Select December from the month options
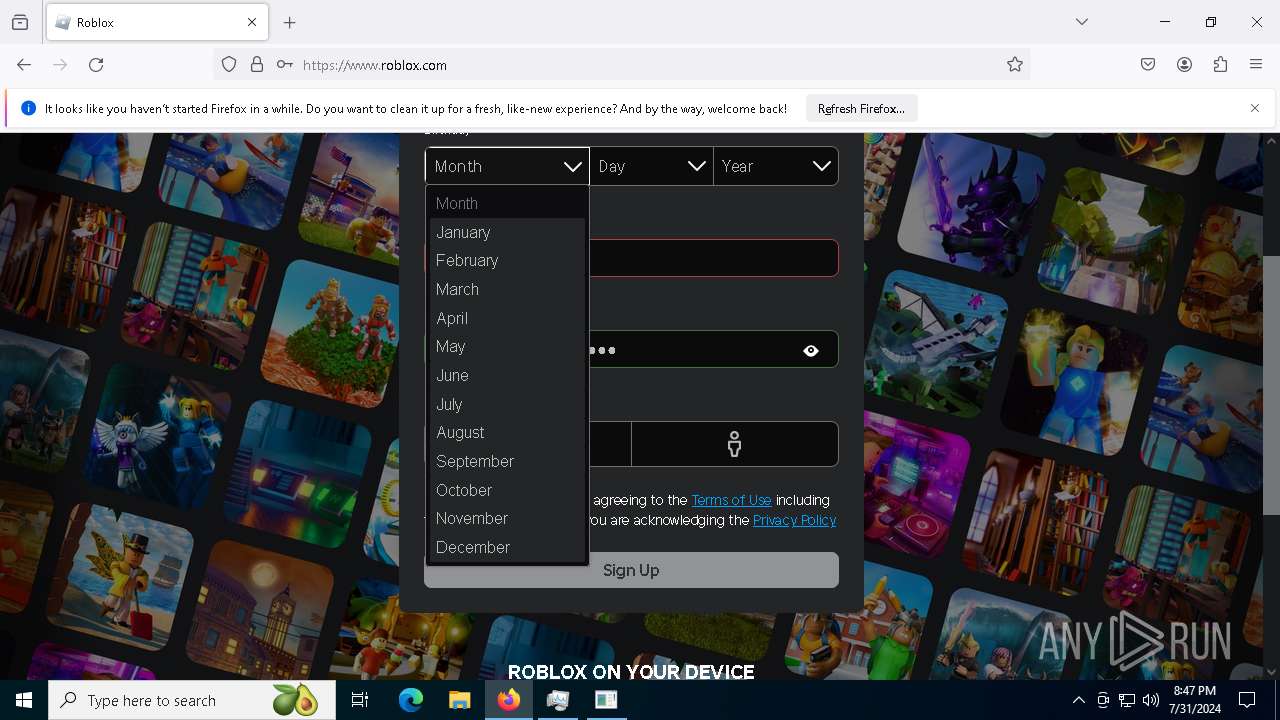Viewport: 1280px width, 720px height. 506,547
